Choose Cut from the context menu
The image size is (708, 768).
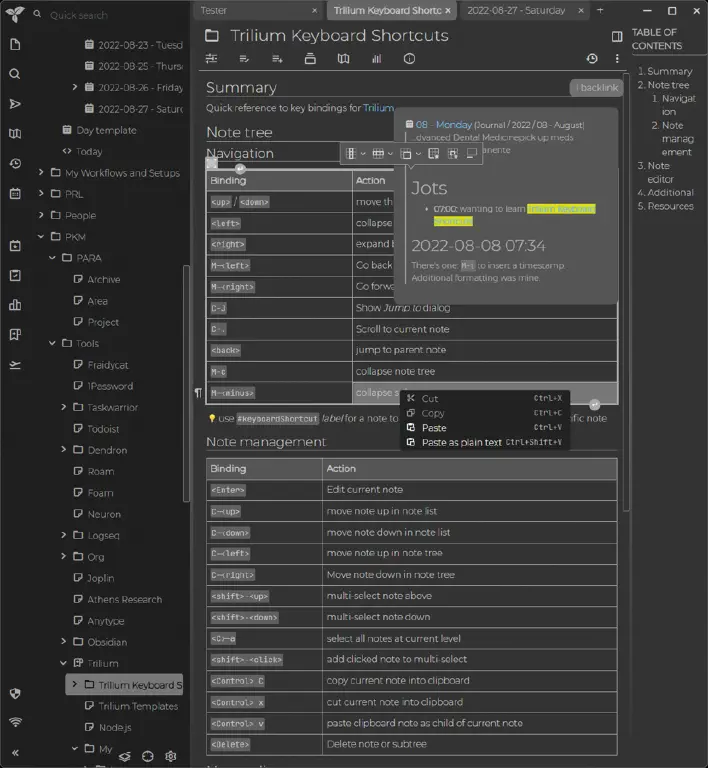click(x=485, y=399)
